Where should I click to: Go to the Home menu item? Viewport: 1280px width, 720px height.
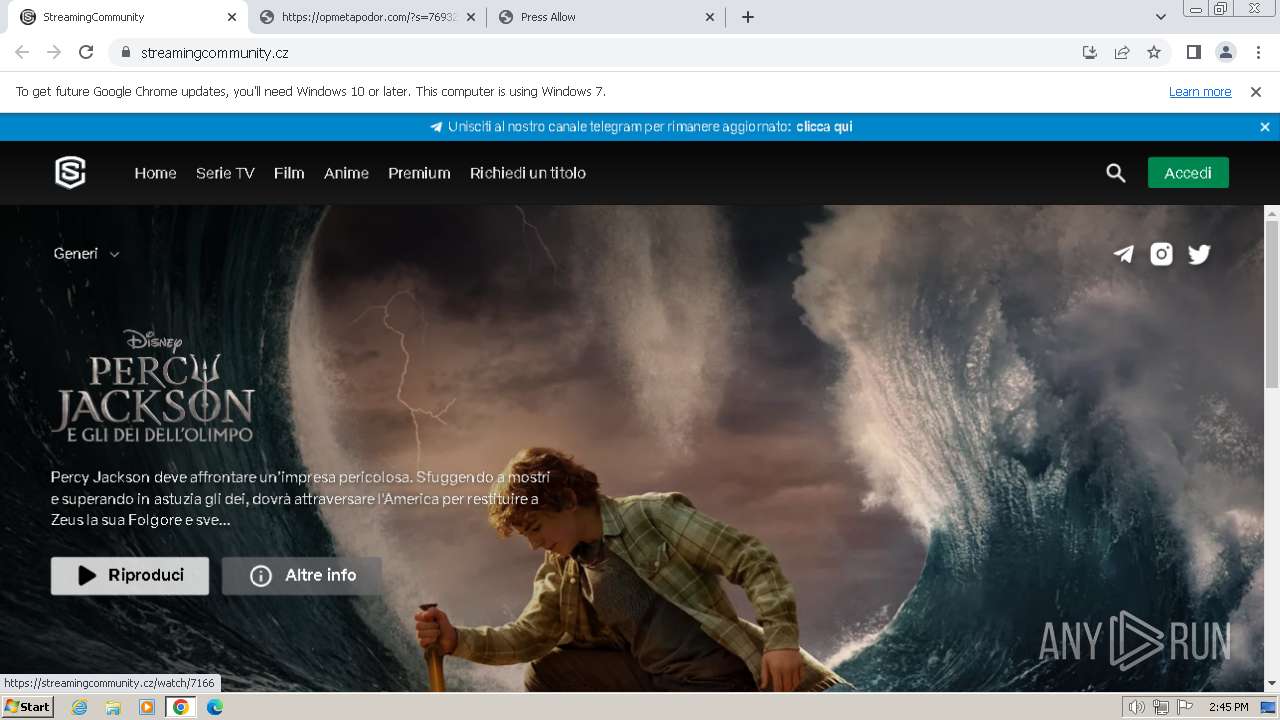tap(155, 173)
